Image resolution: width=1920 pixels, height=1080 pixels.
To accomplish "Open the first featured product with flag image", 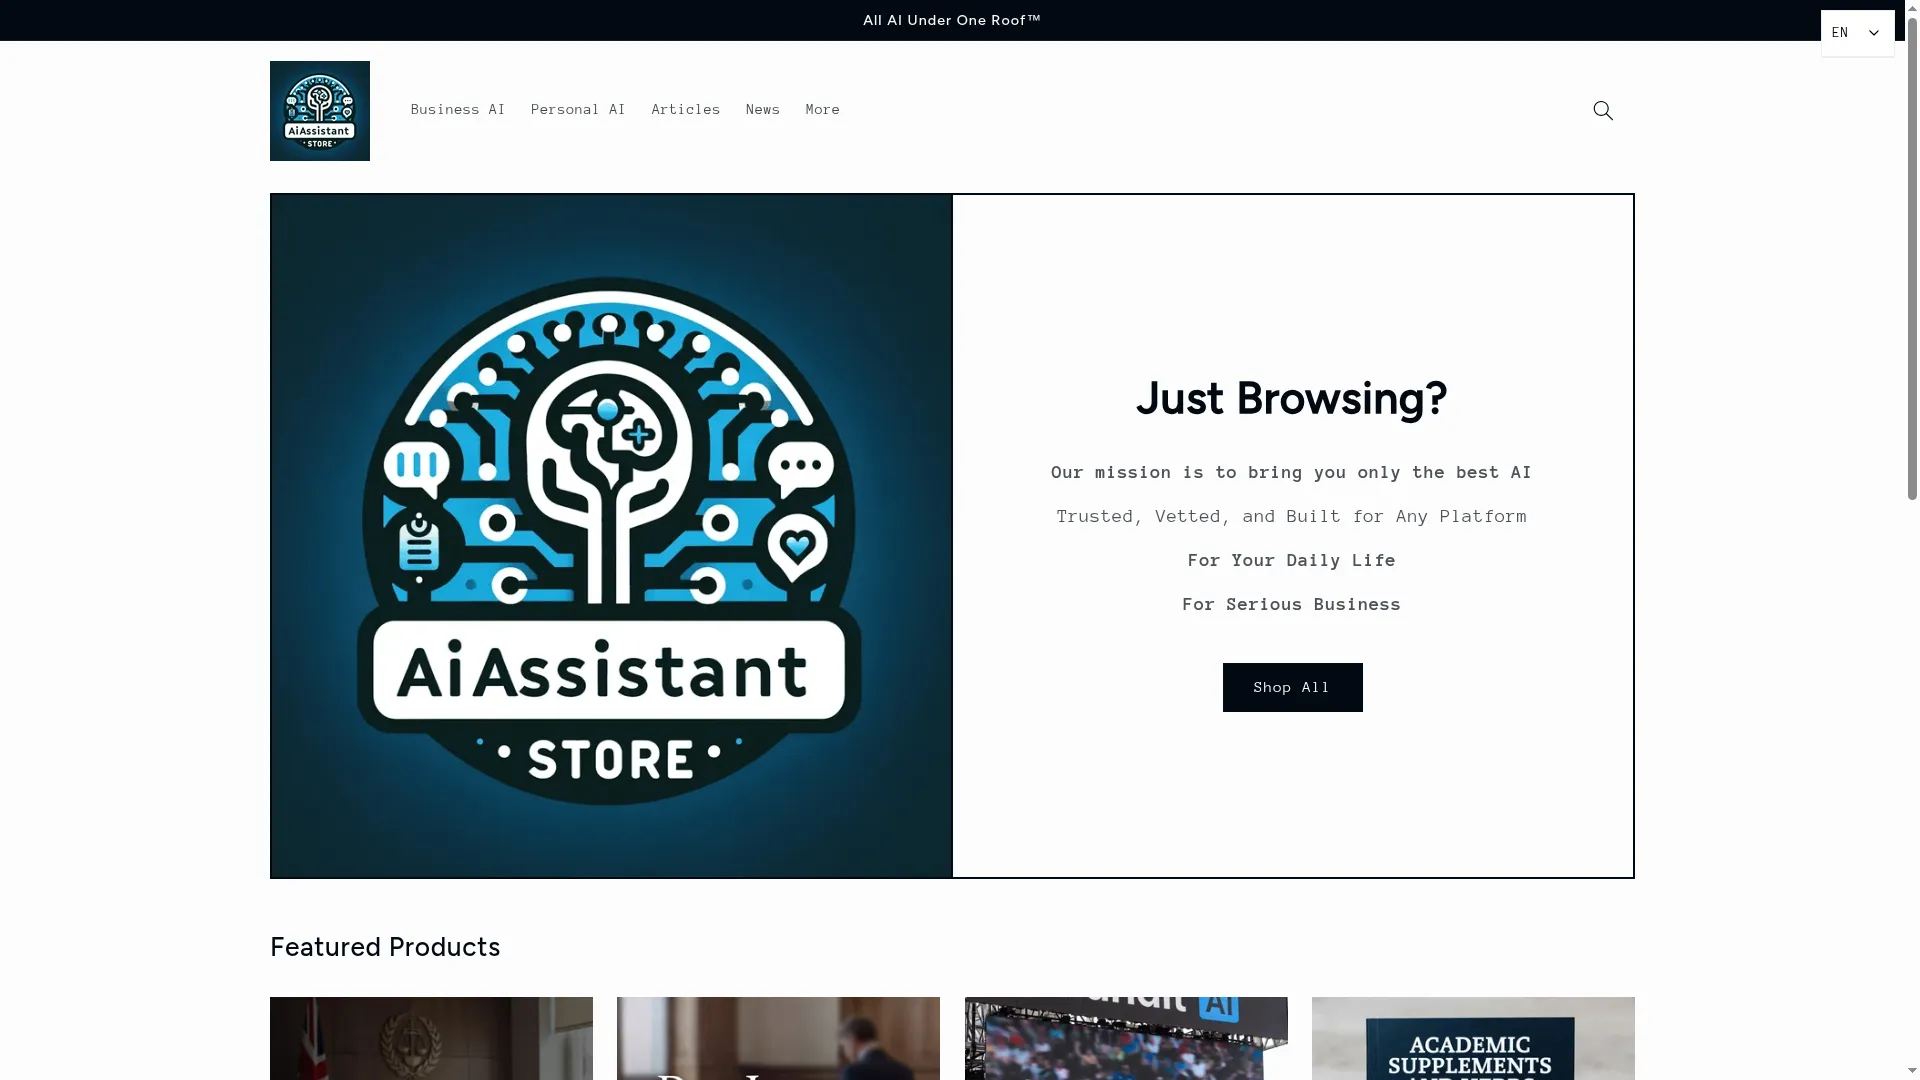I will [431, 1038].
